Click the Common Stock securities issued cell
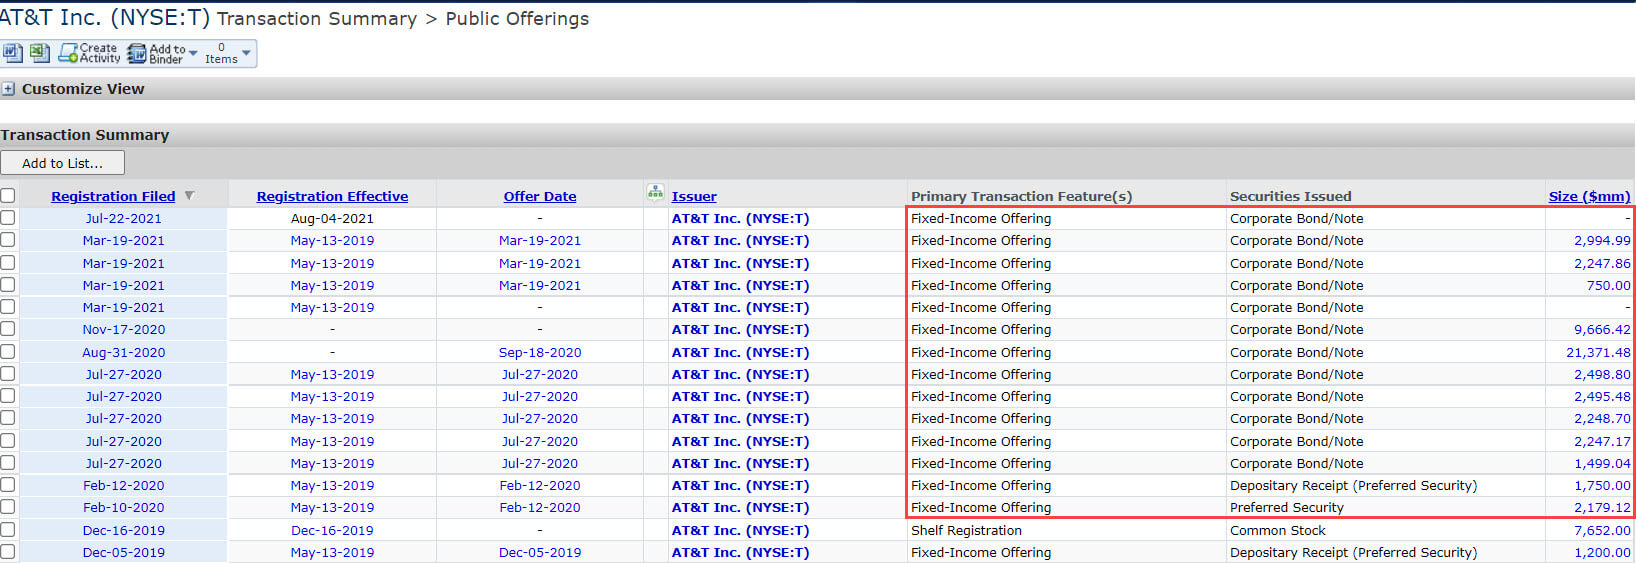The image size is (1636, 563). click(x=1278, y=530)
